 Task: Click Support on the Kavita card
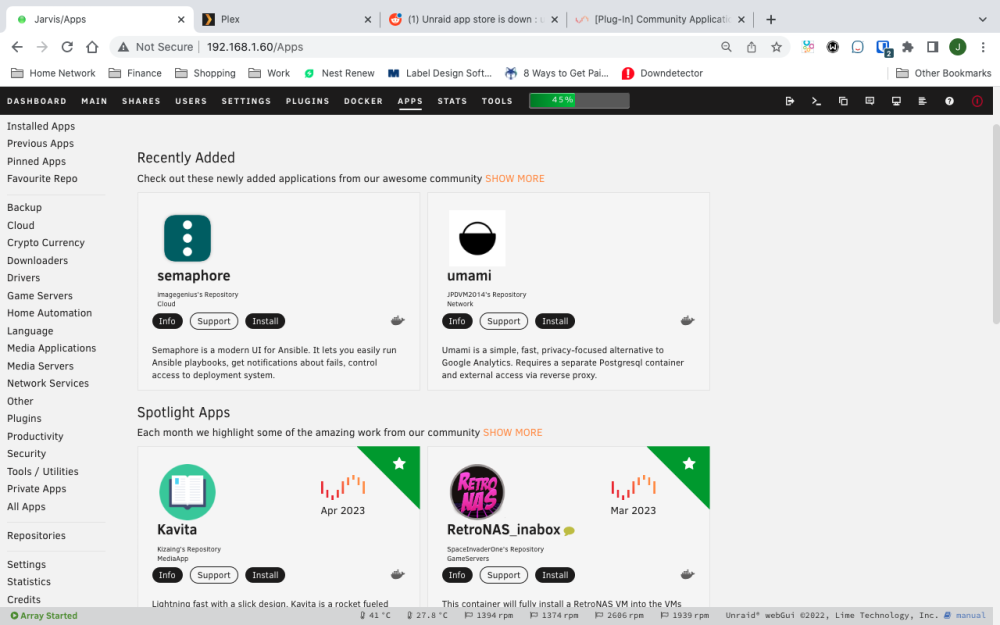pos(214,575)
